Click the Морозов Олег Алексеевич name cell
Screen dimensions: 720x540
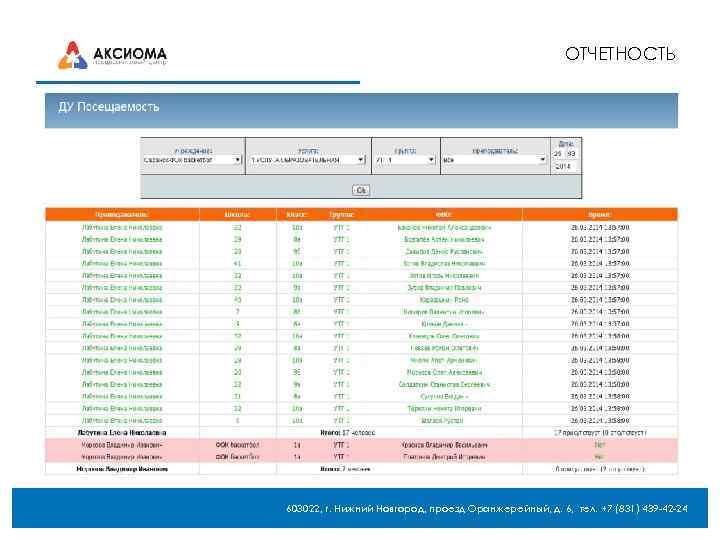click(444, 372)
